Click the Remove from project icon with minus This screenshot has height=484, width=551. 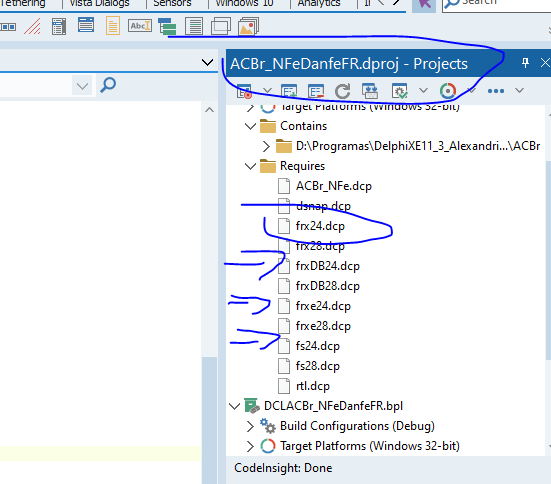(316, 91)
